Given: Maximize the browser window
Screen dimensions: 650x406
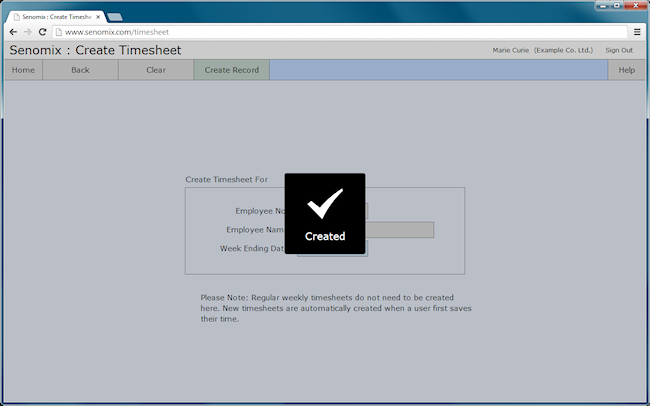Looking at the screenshot, I should click(617, 5).
